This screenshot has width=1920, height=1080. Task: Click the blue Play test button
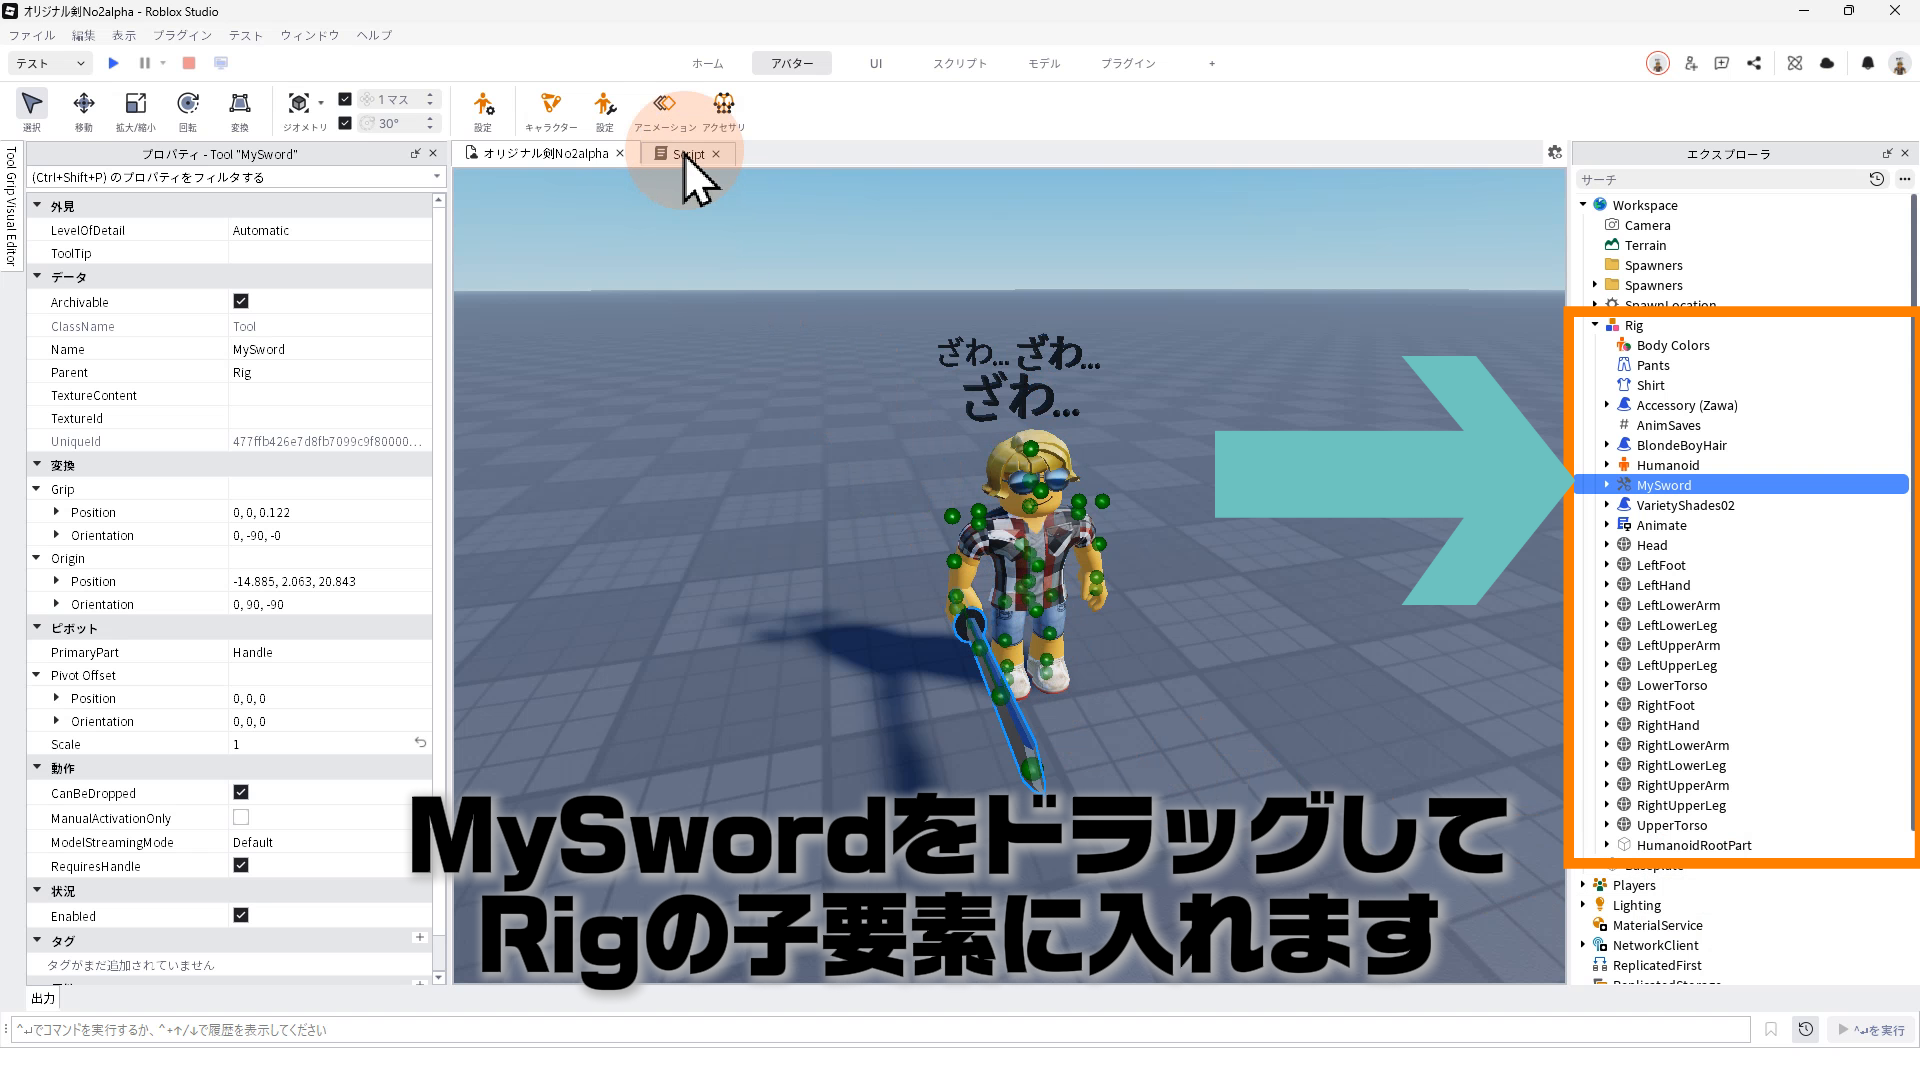point(113,63)
